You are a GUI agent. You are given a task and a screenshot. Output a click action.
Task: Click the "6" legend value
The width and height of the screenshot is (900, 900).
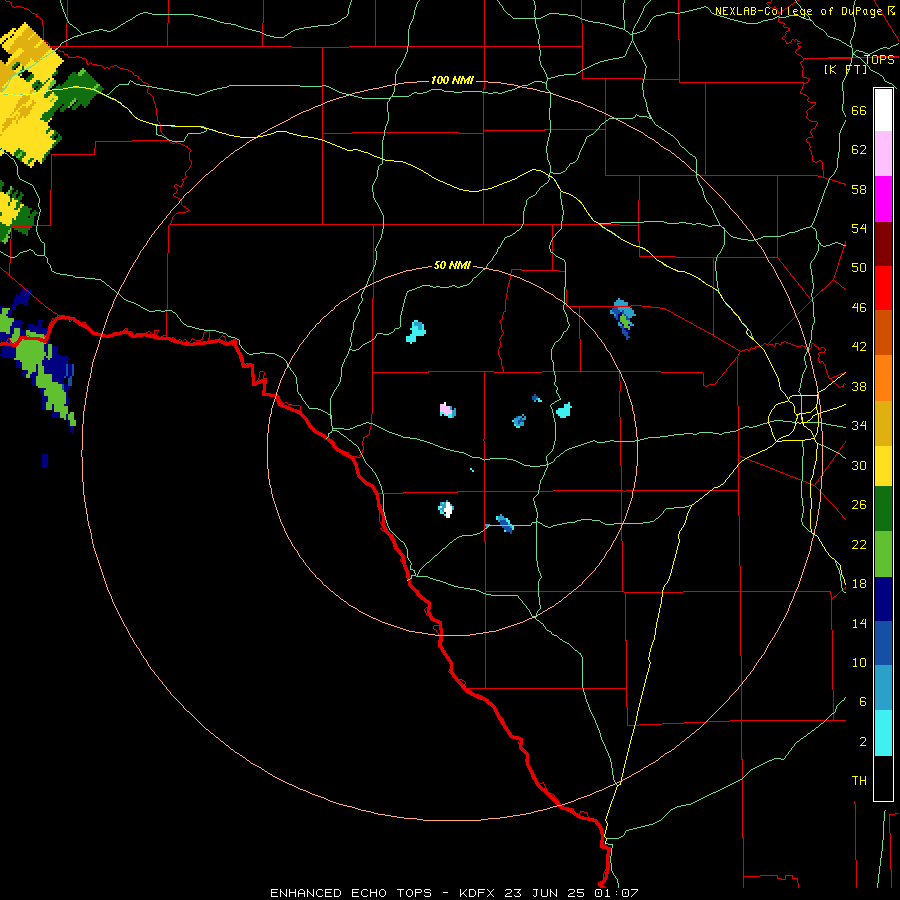862,702
